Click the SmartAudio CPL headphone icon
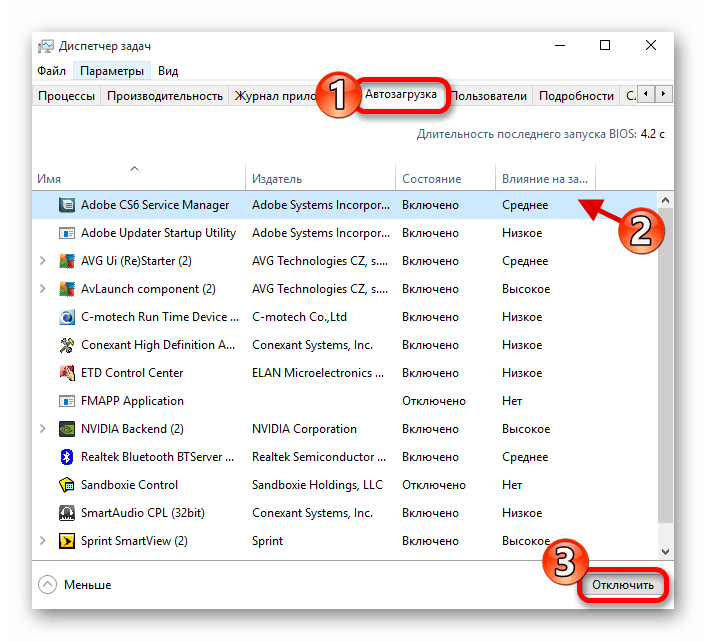This screenshot has width=706, height=641. click(x=67, y=513)
